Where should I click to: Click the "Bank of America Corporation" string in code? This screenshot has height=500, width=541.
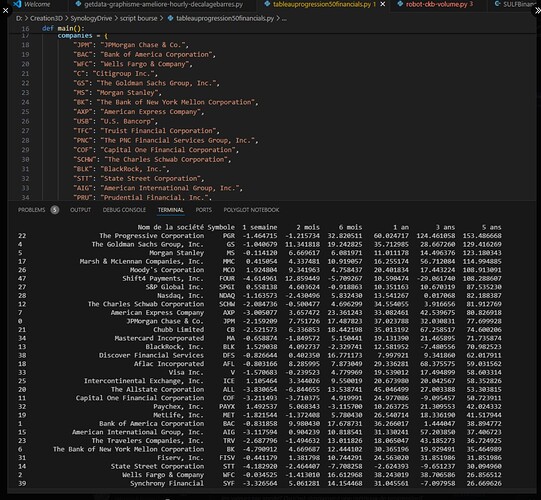[x=156, y=55]
